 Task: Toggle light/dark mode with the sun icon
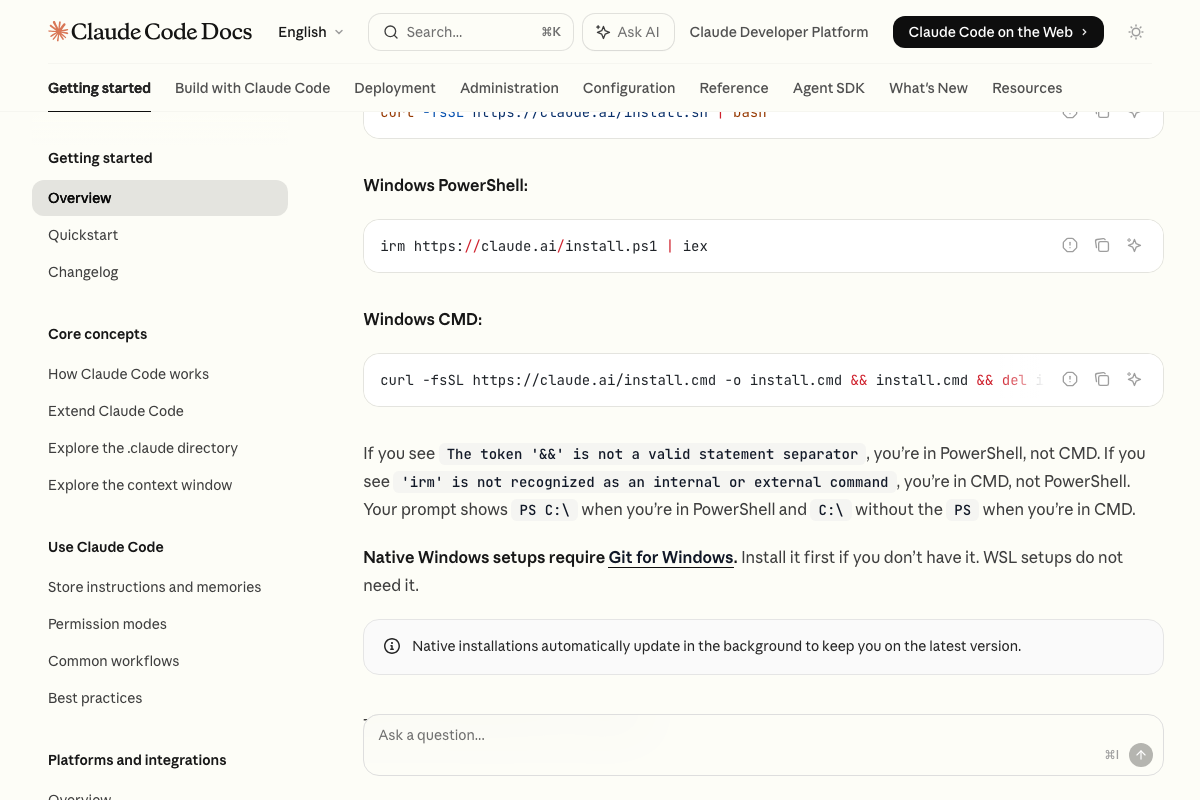pyautogui.click(x=1136, y=31)
